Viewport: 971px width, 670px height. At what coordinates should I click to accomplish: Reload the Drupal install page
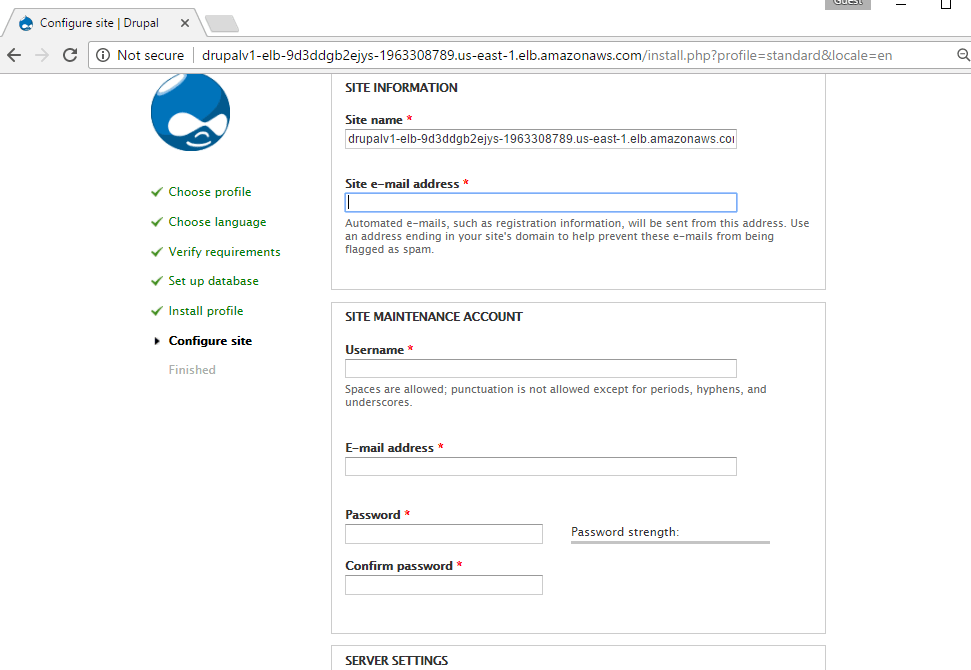70,56
